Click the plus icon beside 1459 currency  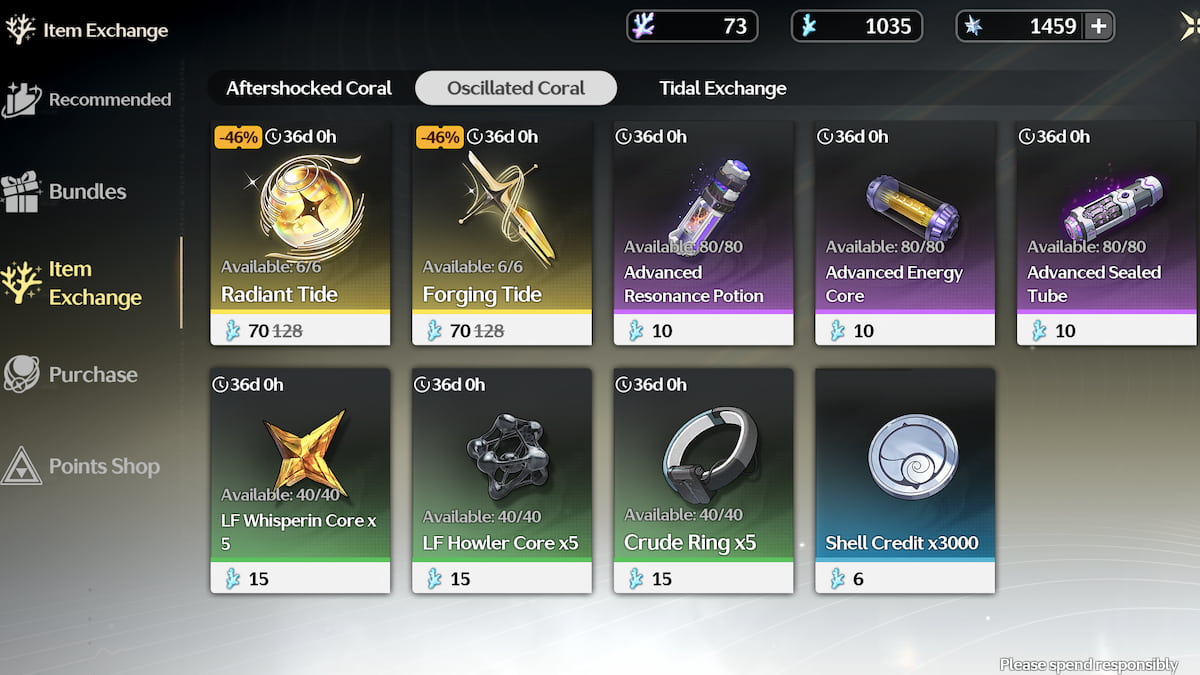pos(1099,26)
